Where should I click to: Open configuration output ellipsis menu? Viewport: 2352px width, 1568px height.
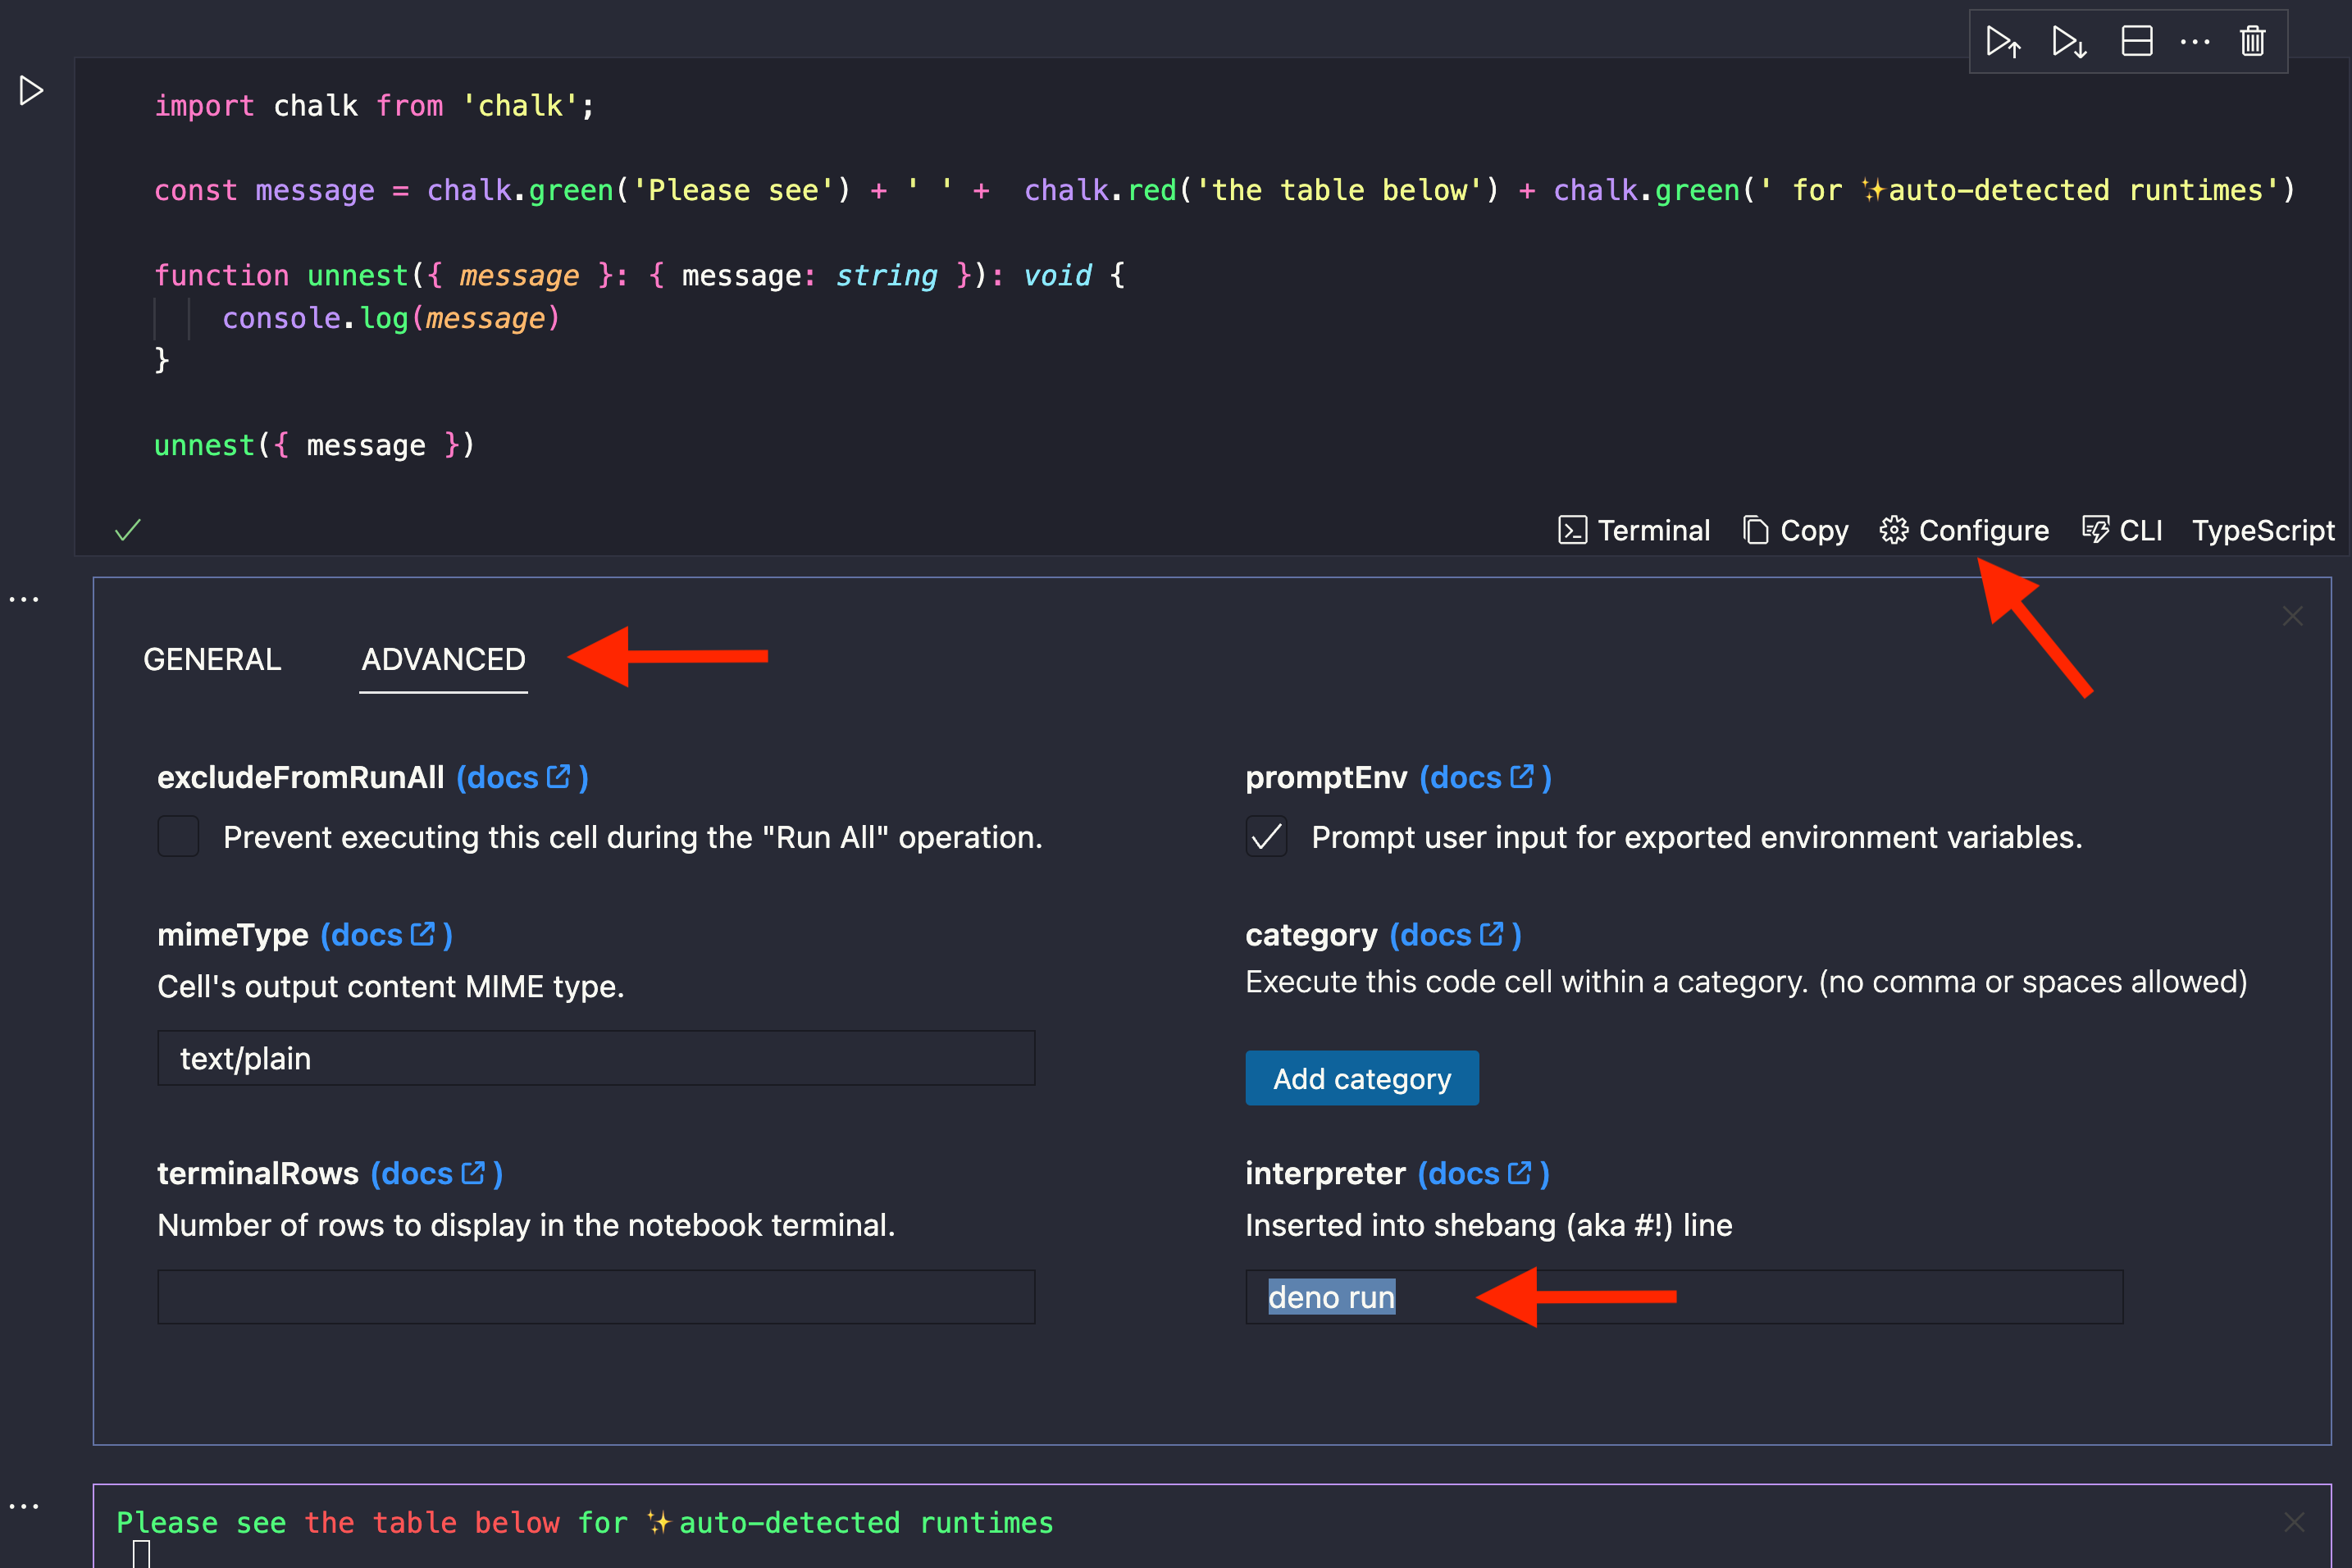[23, 600]
